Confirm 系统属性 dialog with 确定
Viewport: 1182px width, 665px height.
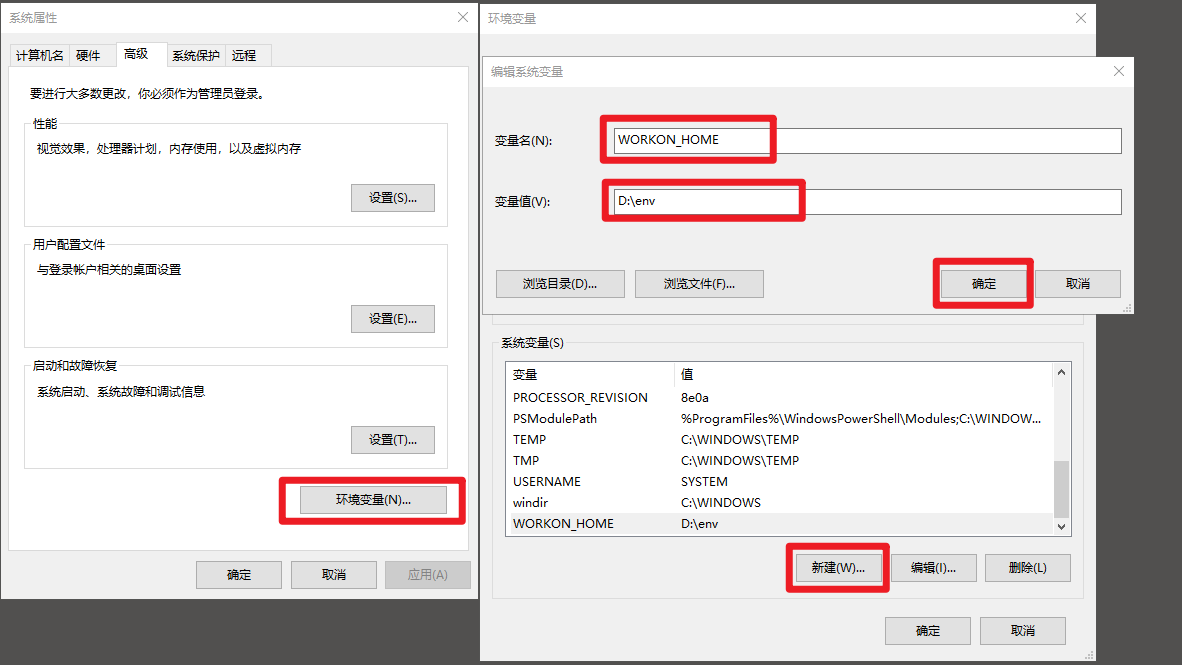tap(239, 575)
